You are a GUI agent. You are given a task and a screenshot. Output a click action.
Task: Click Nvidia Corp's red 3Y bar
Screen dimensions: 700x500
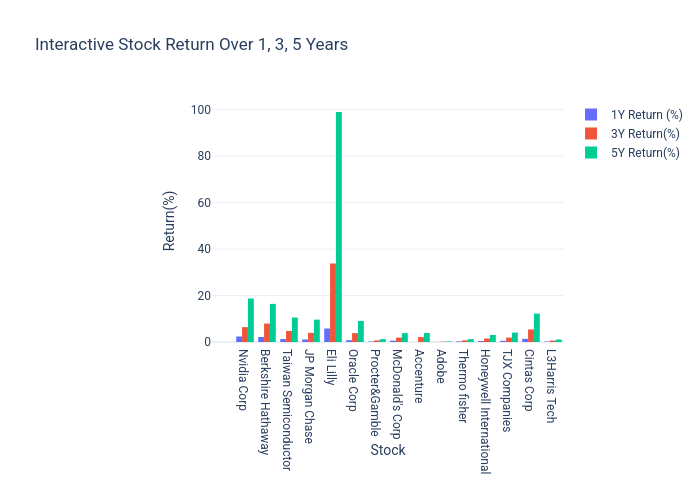pos(245,334)
